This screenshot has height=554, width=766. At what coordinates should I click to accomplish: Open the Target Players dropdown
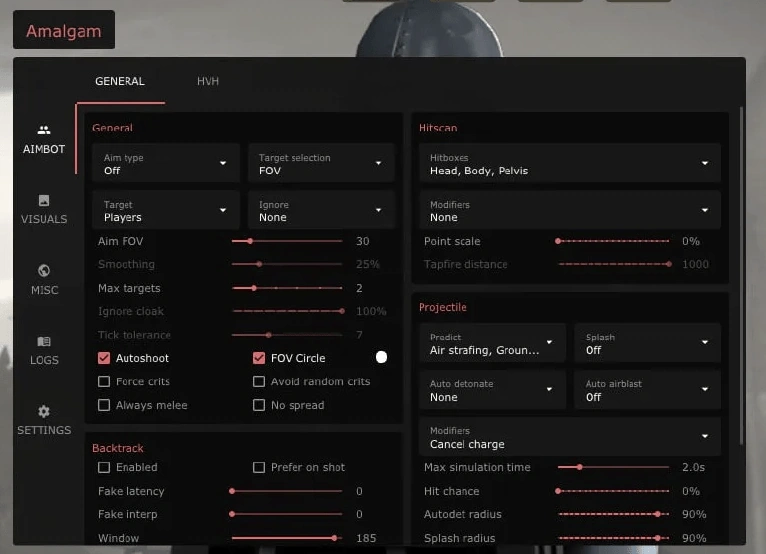166,210
